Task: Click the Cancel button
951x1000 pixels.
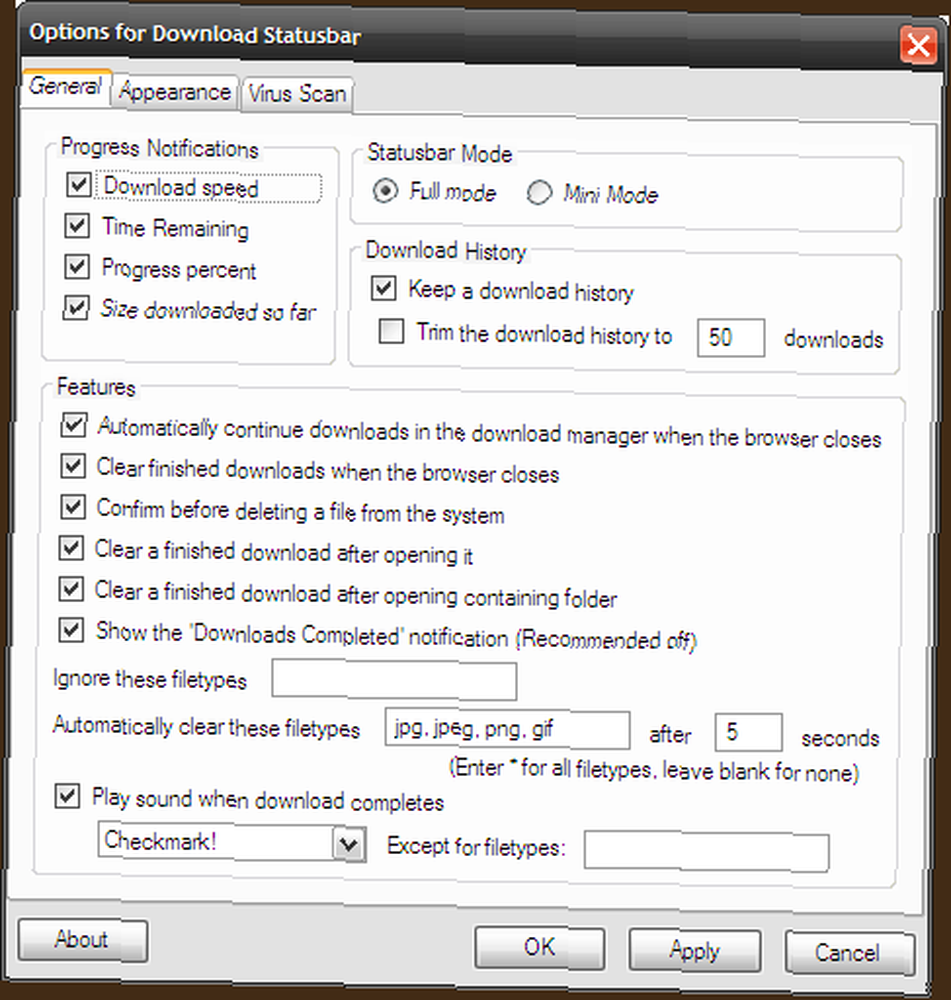Action: pos(850,953)
